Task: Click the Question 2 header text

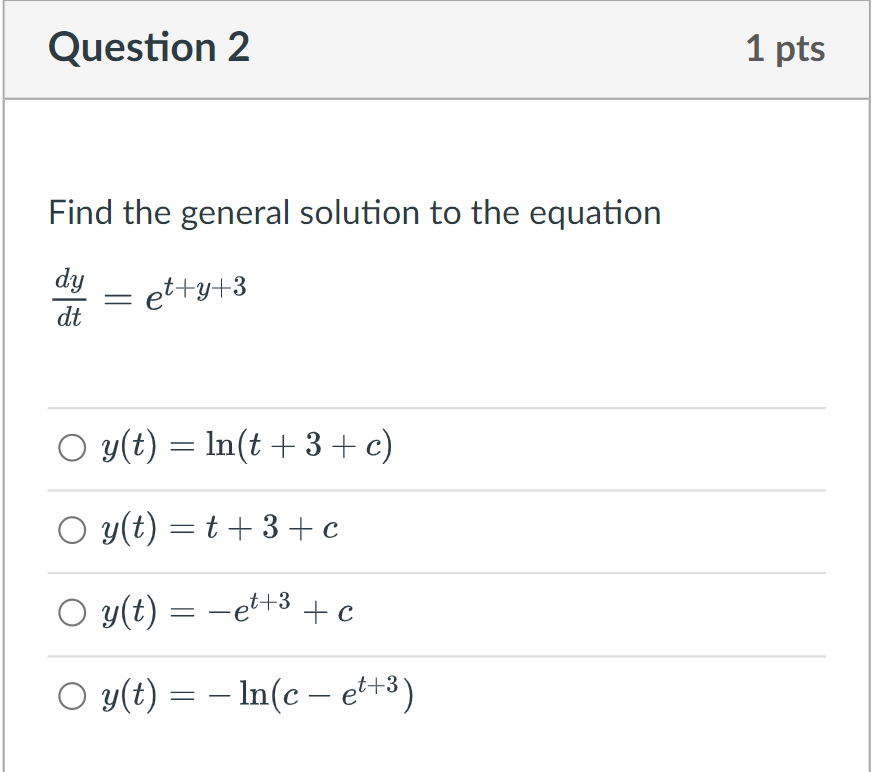Action: (149, 47)
